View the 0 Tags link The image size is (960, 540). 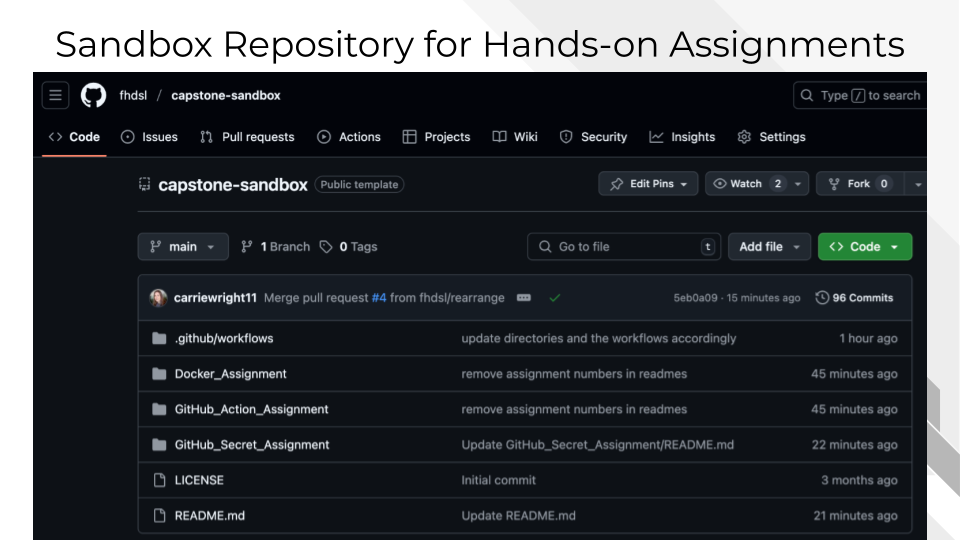pyautogui.click(x=348, y=247)
